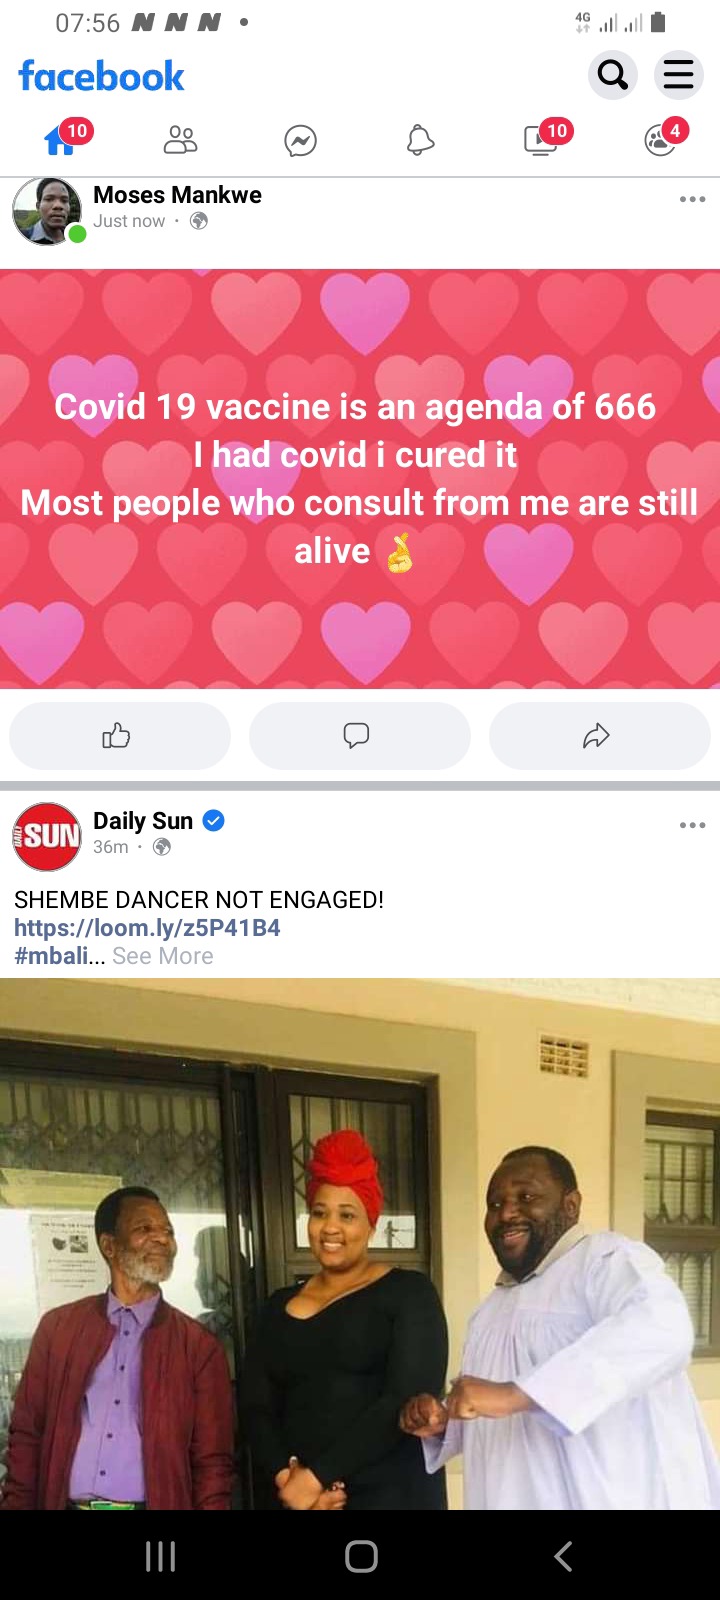The height and width of the screenshot is (1600, 720).
Task: Like Moses Mankwe's post
Action: pyautogui.click(x=120, y=736)
